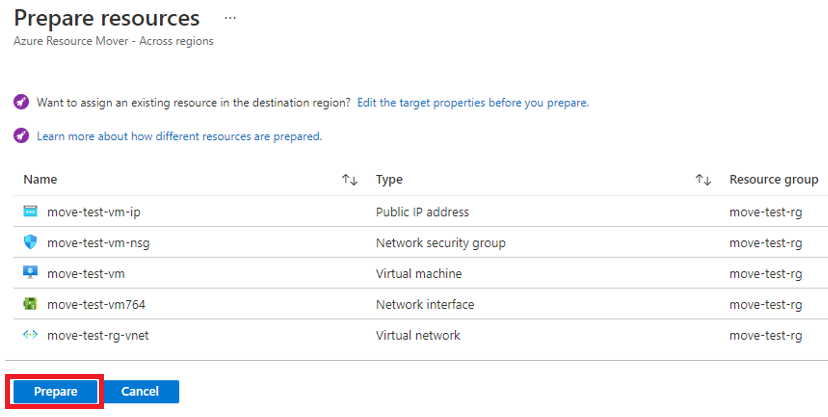Click move-test-rg in the move-test-vm-ip row
The image size is (828, 417).
coord(766,212)
